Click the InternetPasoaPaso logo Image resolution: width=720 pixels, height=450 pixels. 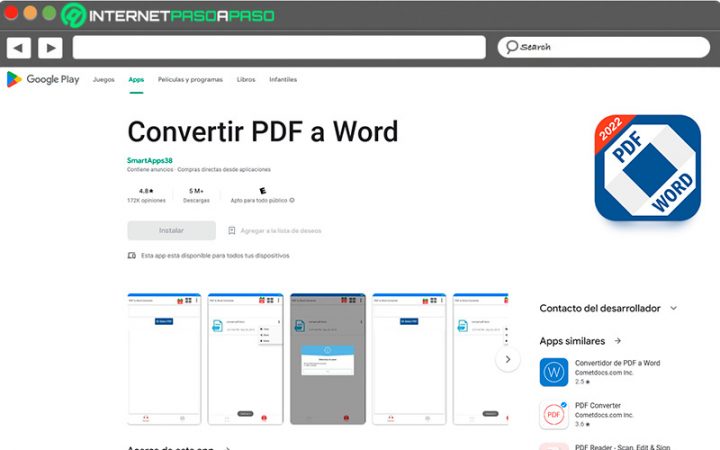click(168, 16)
